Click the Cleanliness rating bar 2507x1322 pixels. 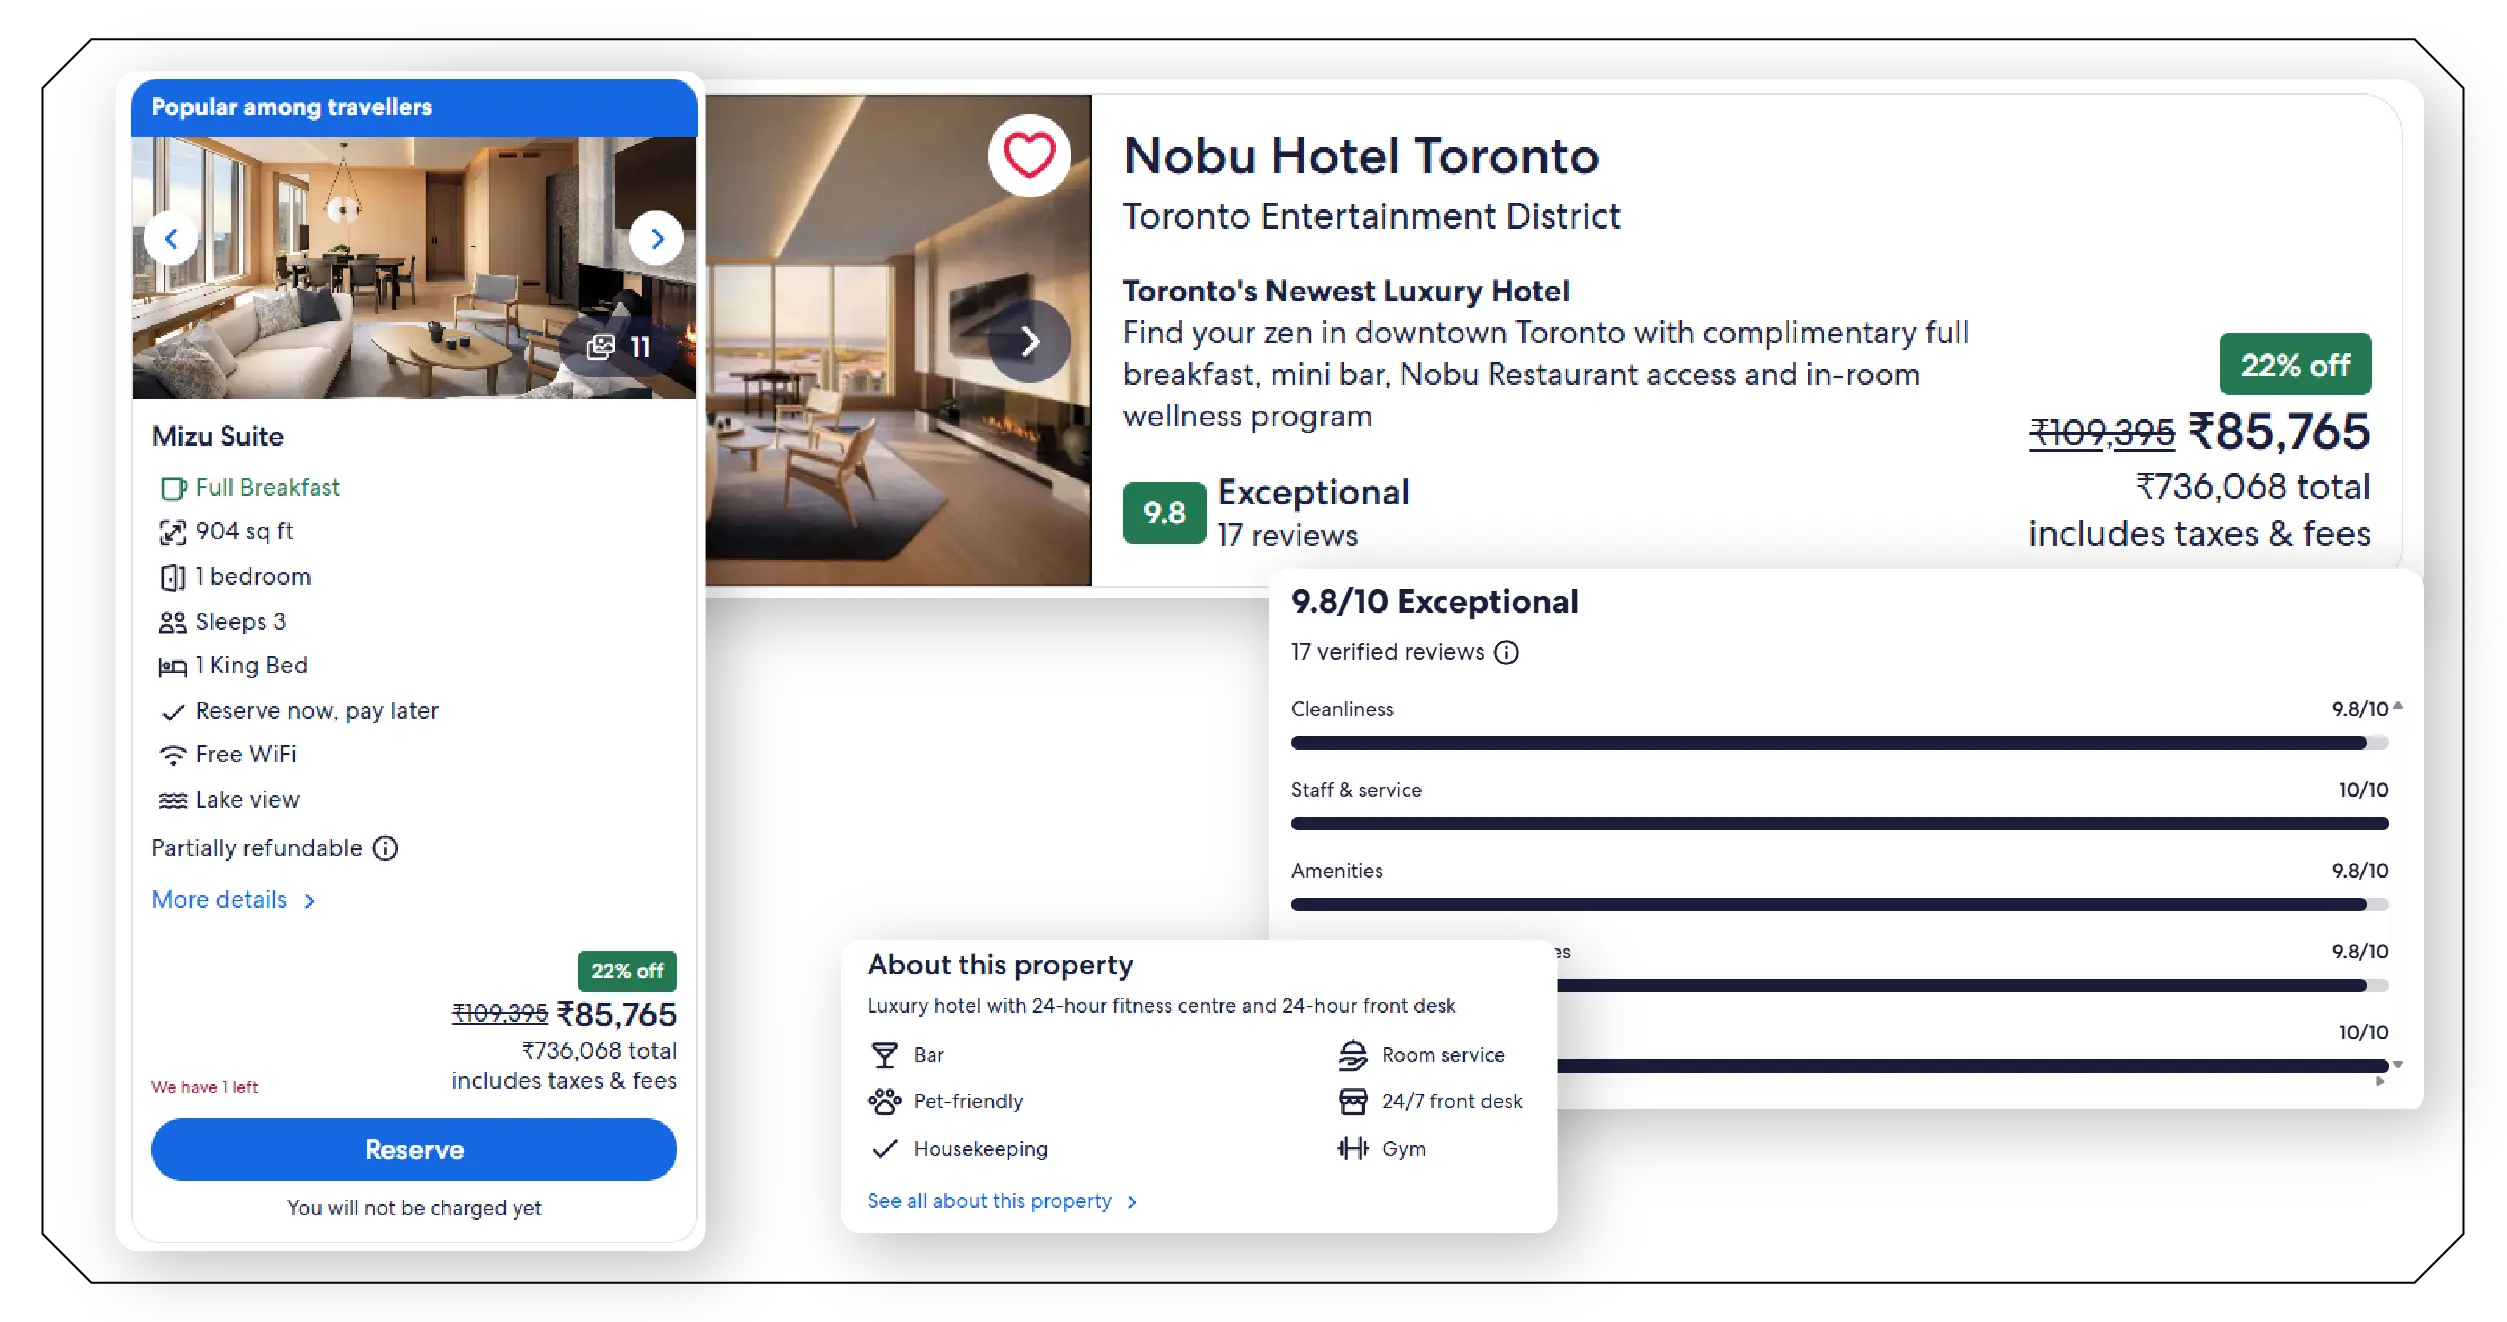coord(1839,742)
